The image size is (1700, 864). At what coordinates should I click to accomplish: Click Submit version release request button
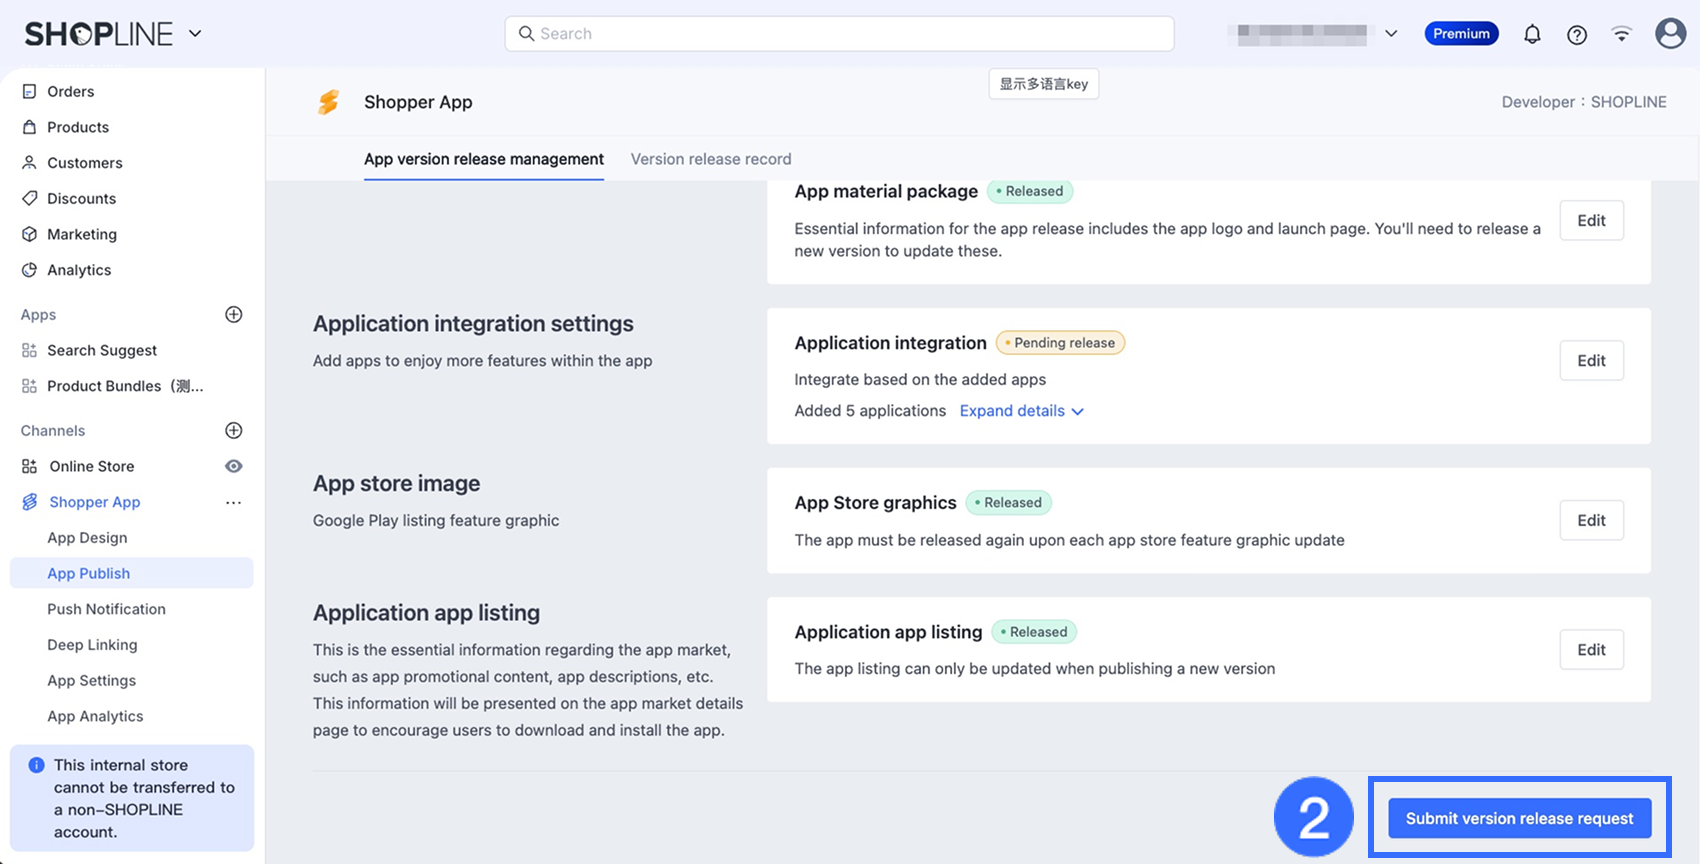[x=1519, y=819]
